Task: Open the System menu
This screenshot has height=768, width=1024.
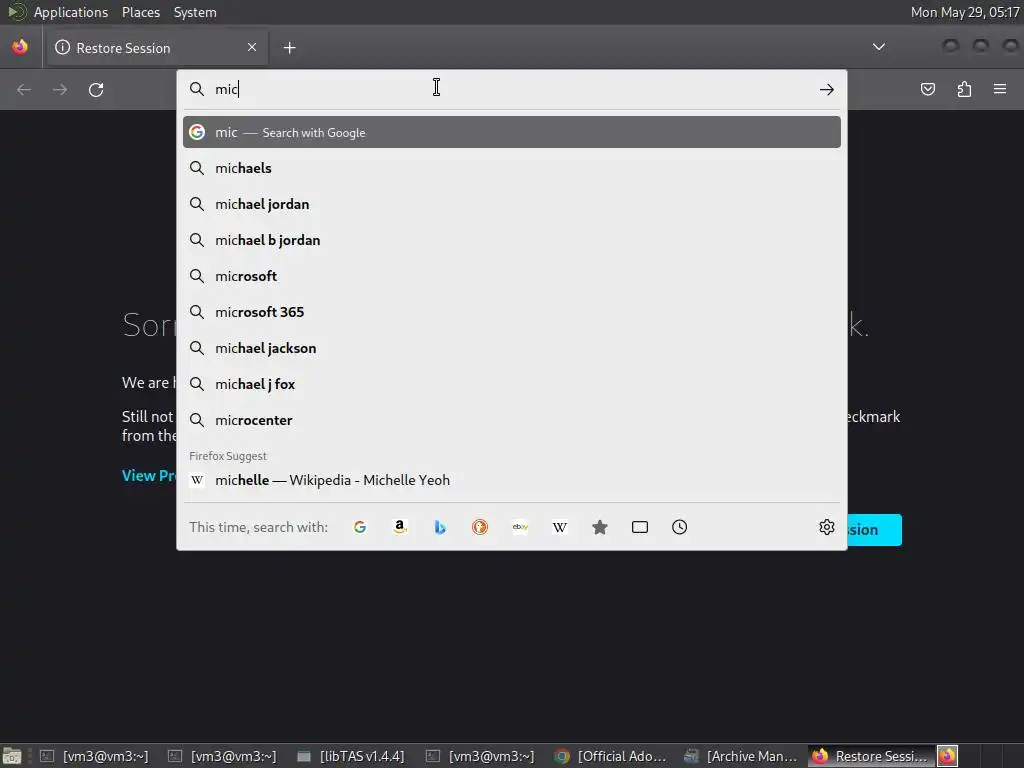Action: [x=195, y=12]
